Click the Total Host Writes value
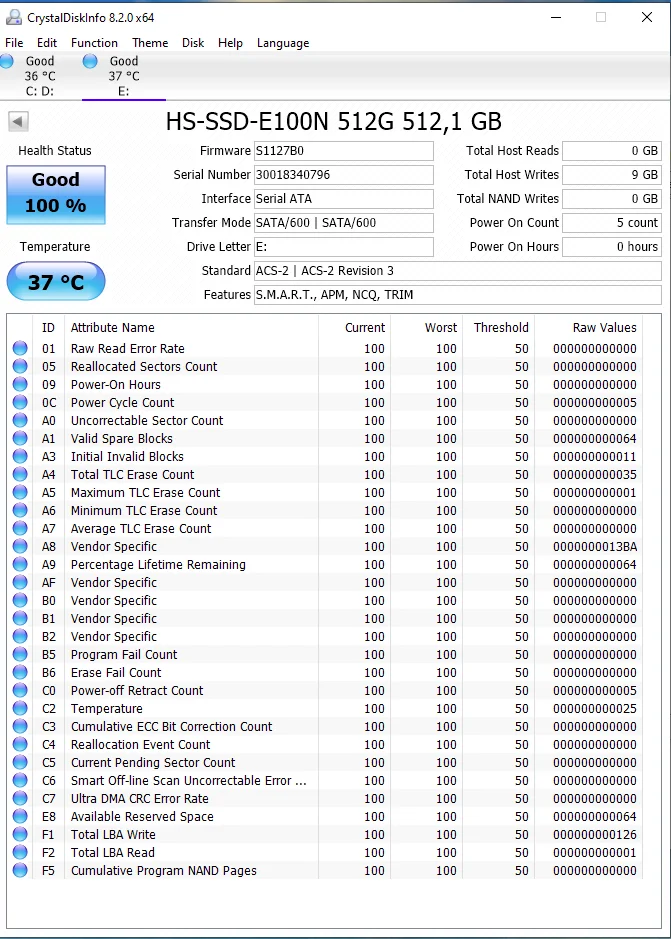This screenshot has height=939, width=671. [x=612, y=175]
